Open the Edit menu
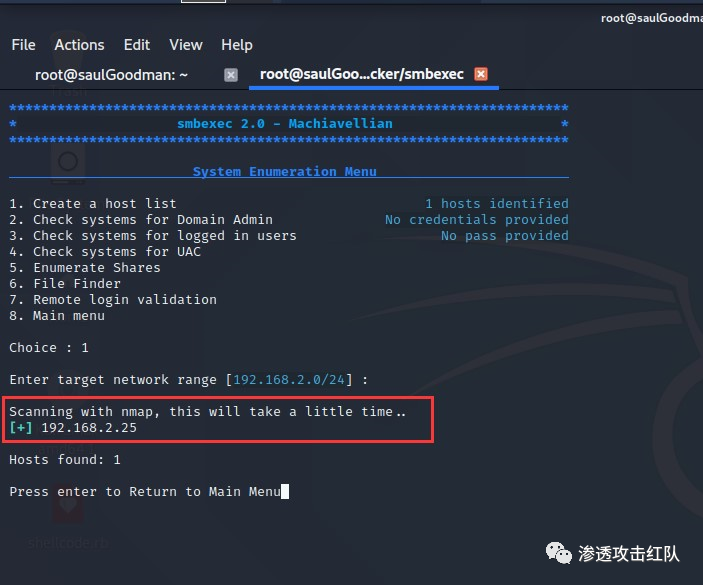The image size is (703, 585). (x=137, y=45)
